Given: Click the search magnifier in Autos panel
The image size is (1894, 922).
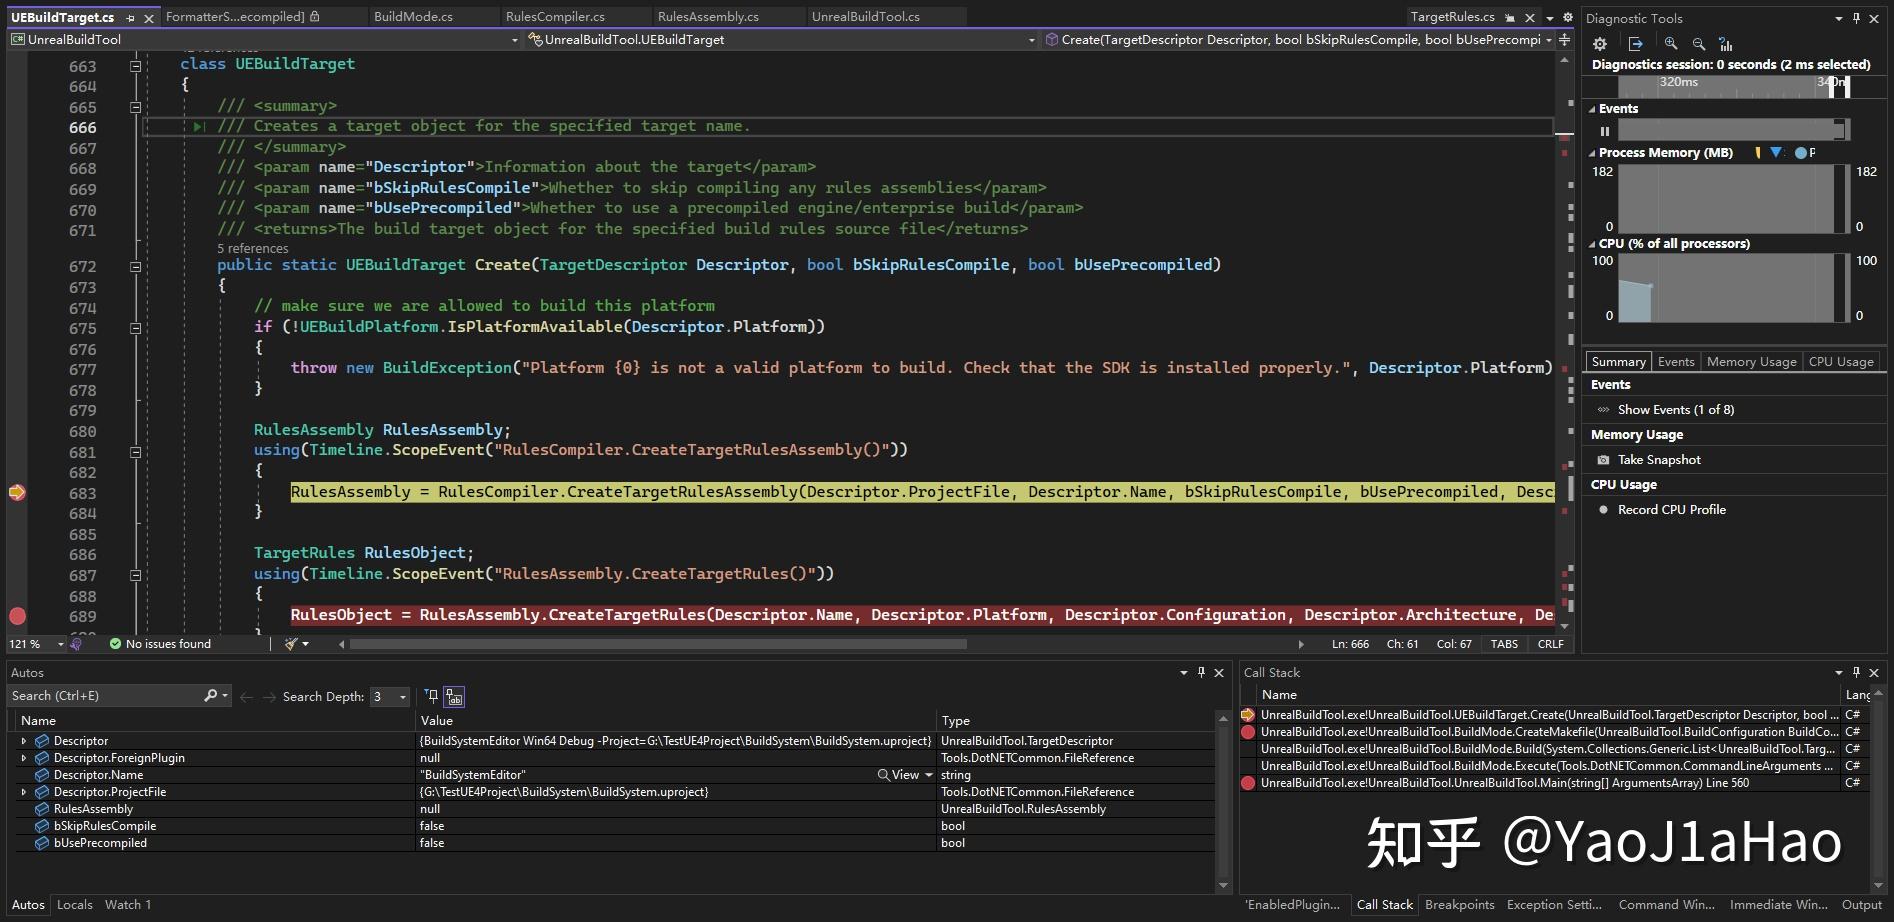Looking at the screenshot, I should point(210,695).
